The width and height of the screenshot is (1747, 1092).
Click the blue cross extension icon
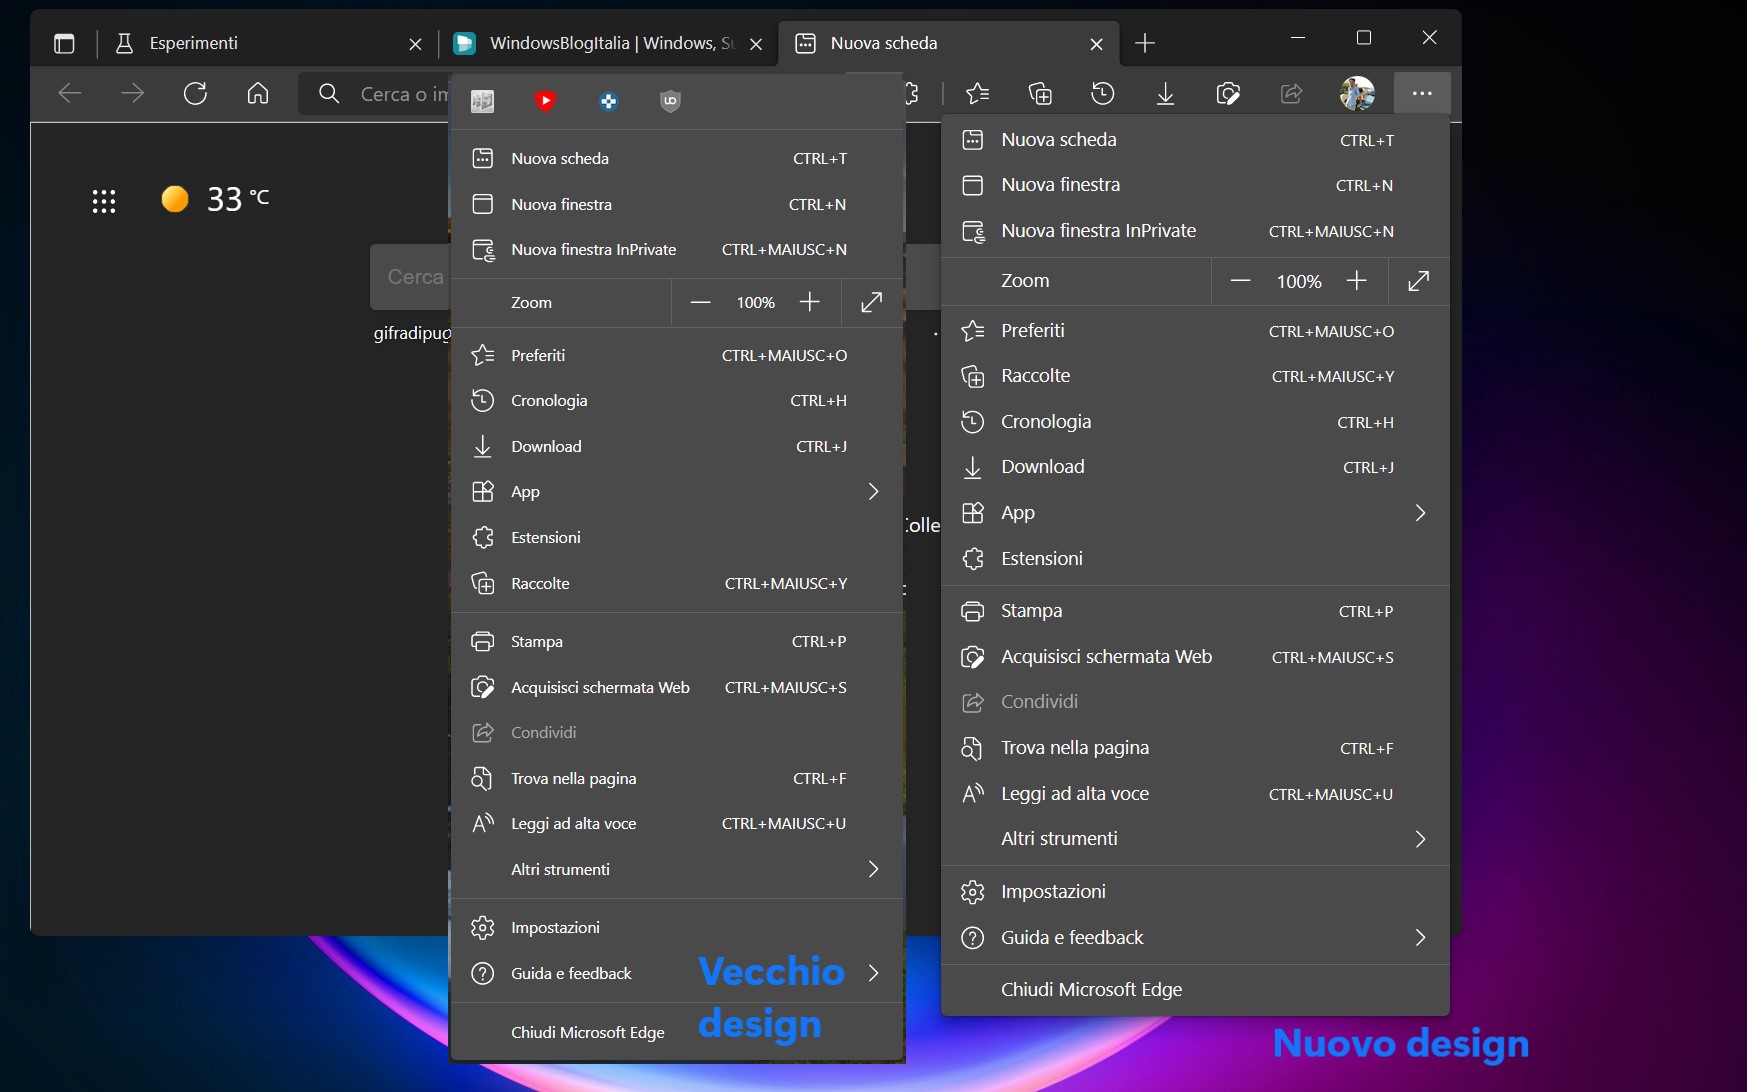point(608,101)
